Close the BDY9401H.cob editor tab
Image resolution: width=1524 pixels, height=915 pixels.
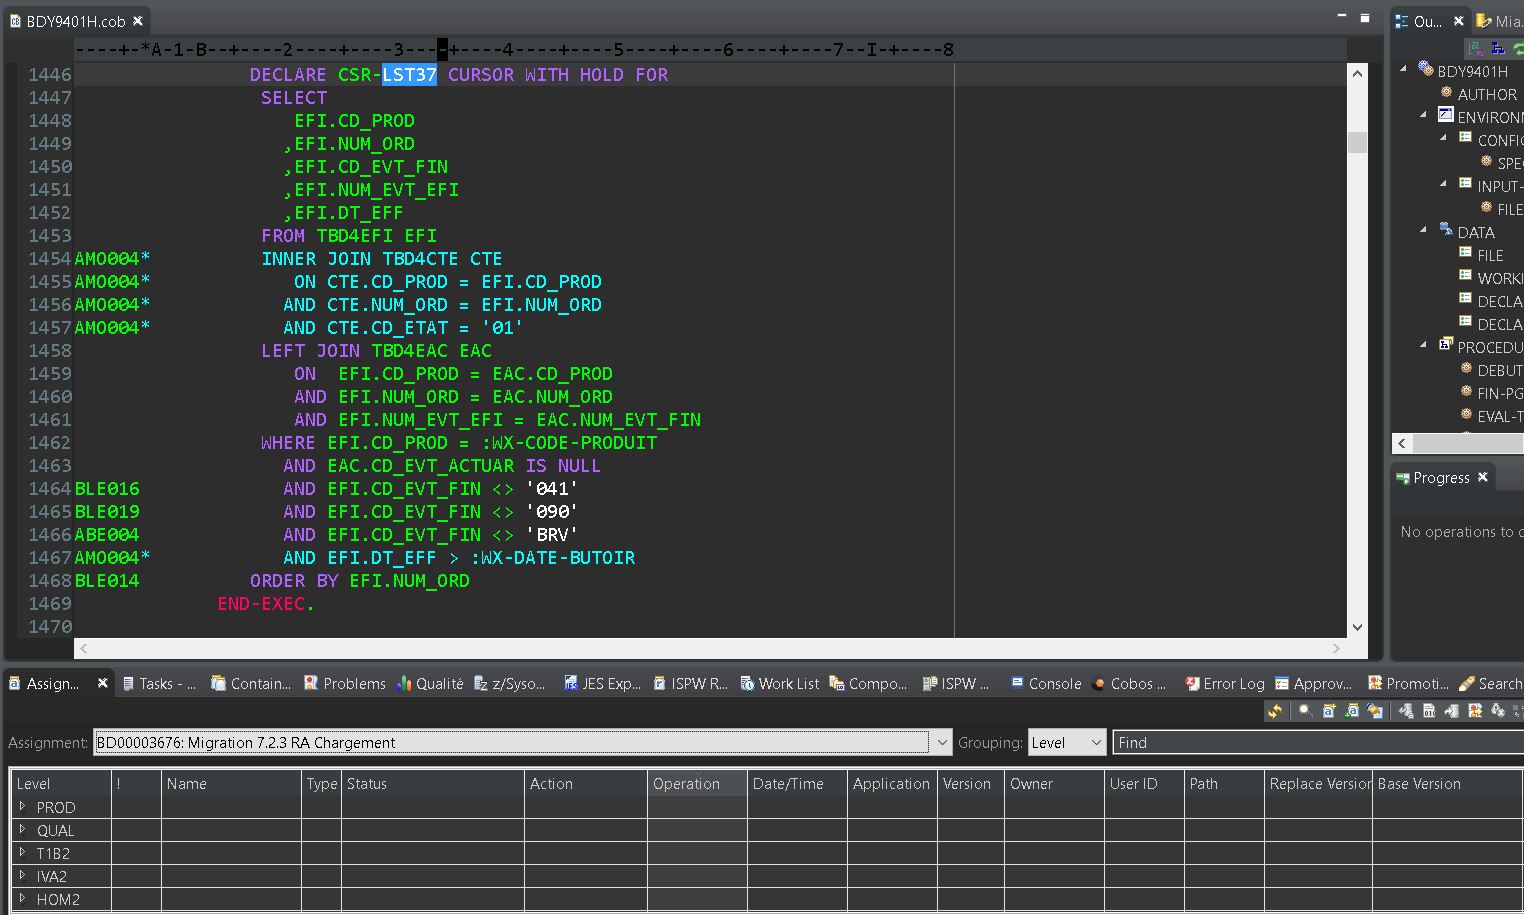pos(138,21)
